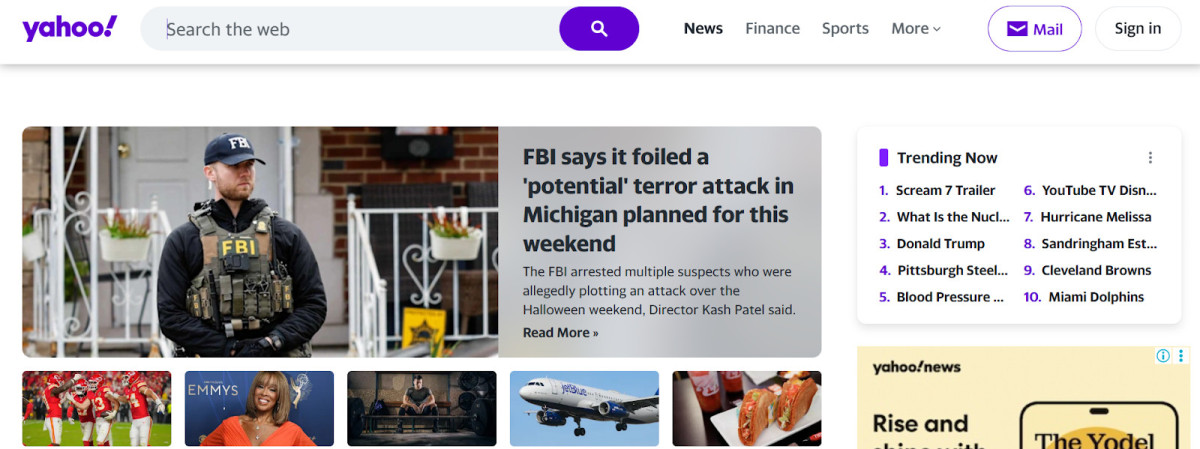This screenshot has height=449, width=1200.
Task: Click the Yahoo logo
Action: (x=69, y=29)
